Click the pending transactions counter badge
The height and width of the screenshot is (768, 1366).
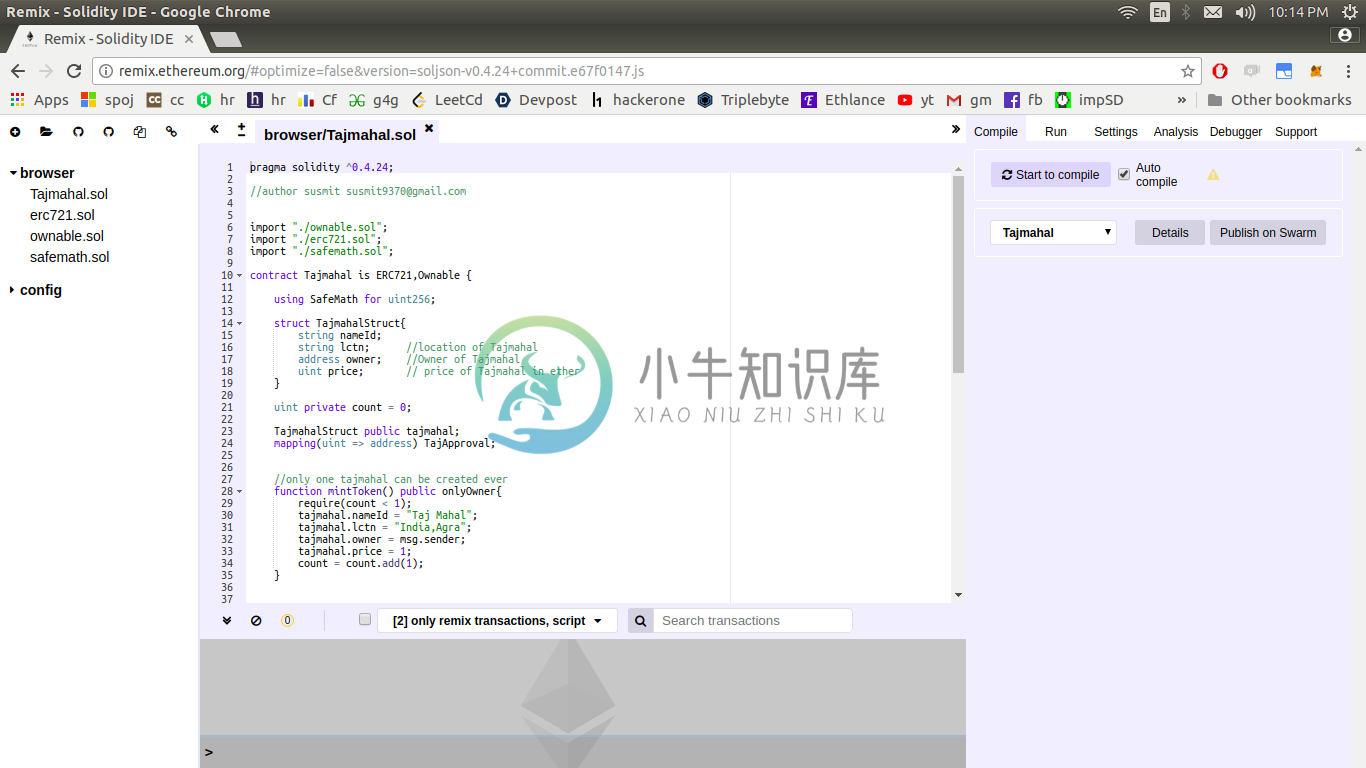[287, 620]
